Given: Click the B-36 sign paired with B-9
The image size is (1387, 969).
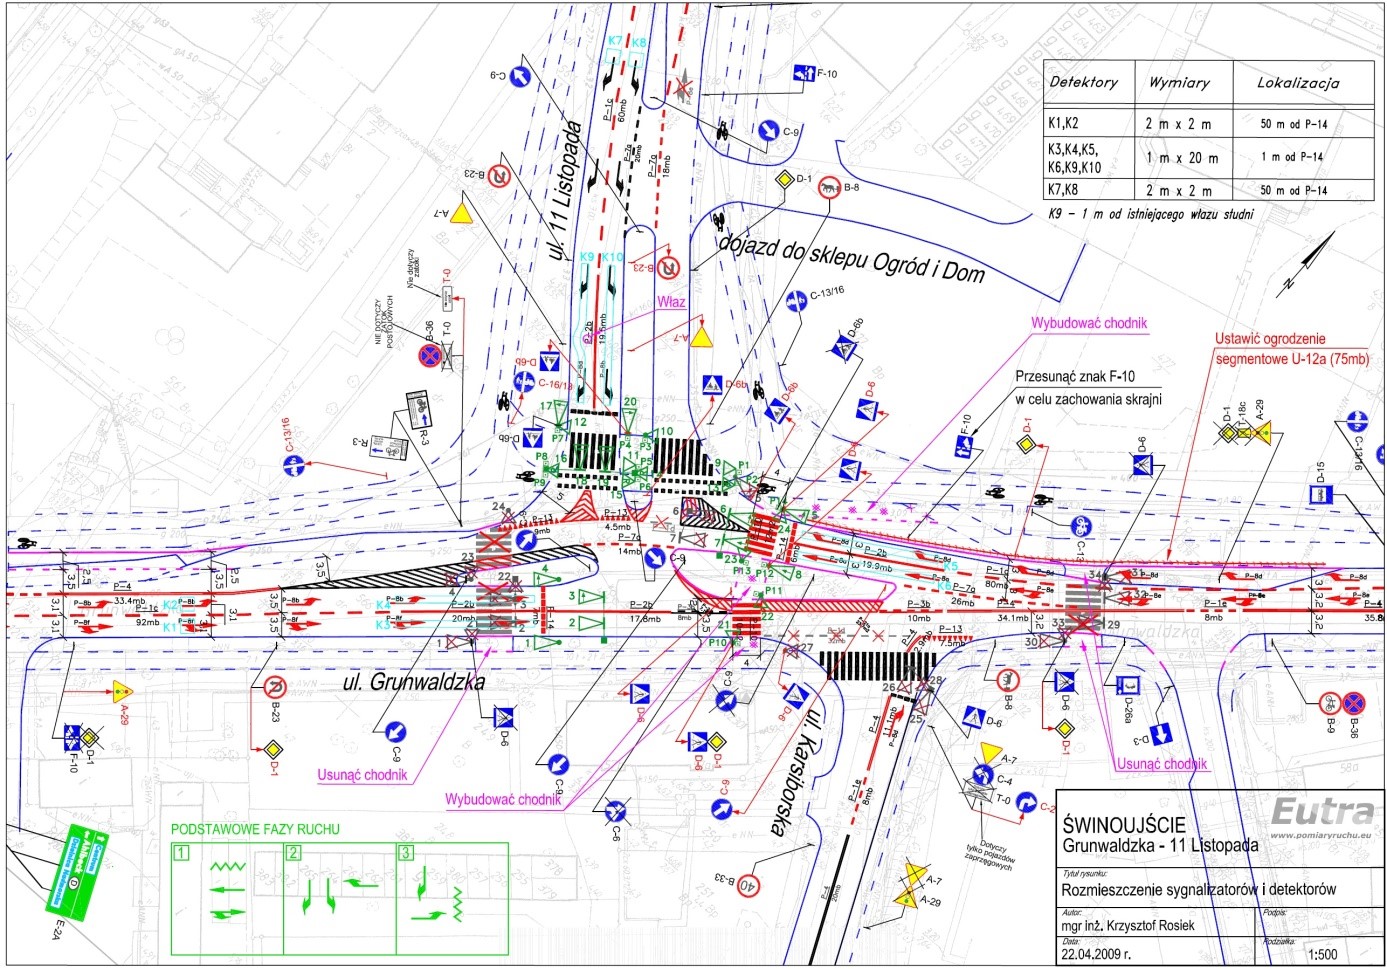Looking at the screenshot, I should pos(1353,703).
